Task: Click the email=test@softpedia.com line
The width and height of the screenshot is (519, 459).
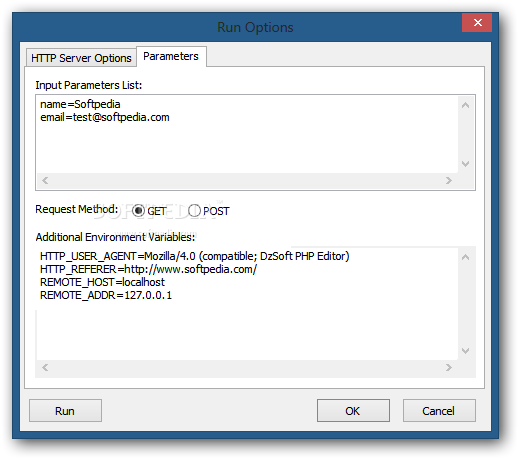Action: pos(105,117)
